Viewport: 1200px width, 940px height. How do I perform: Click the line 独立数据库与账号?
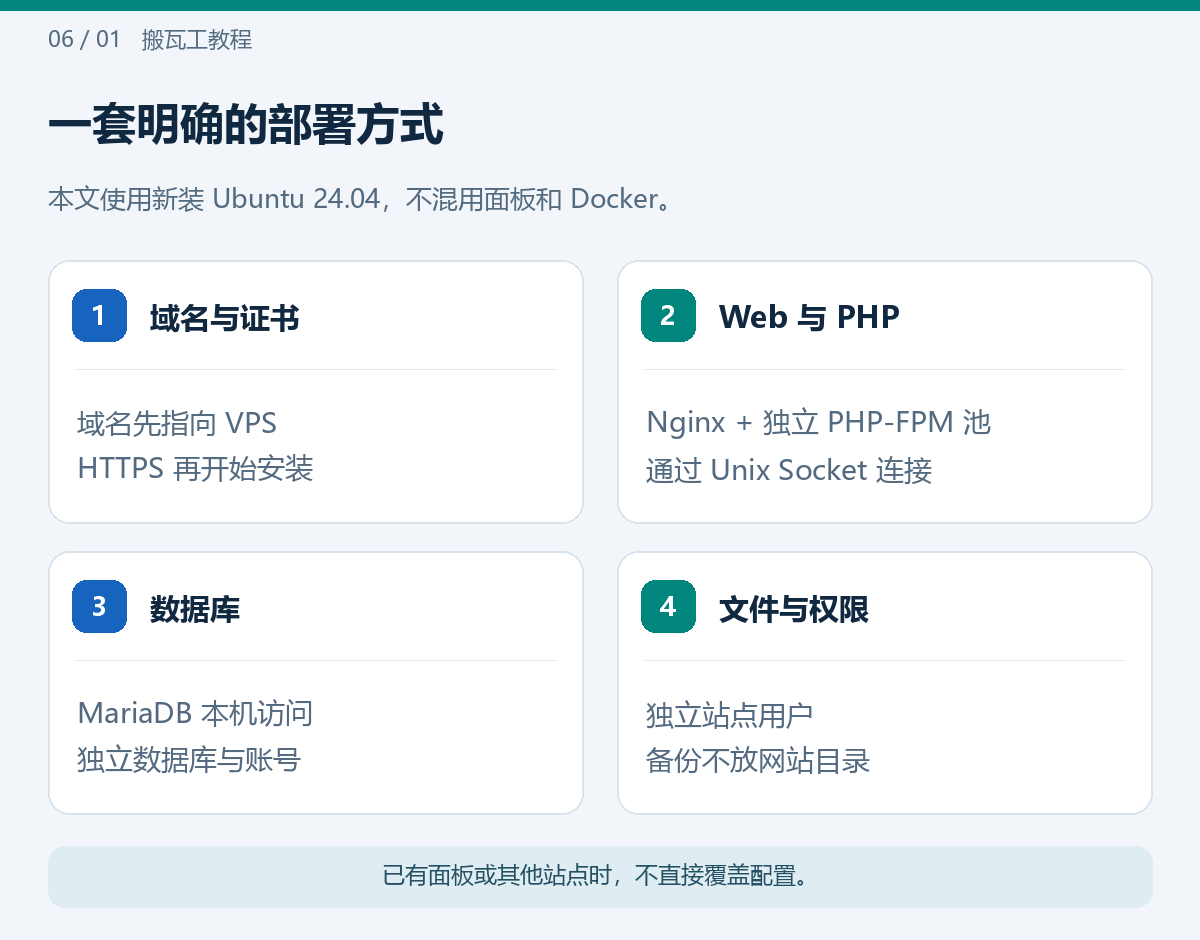point(189,760)
